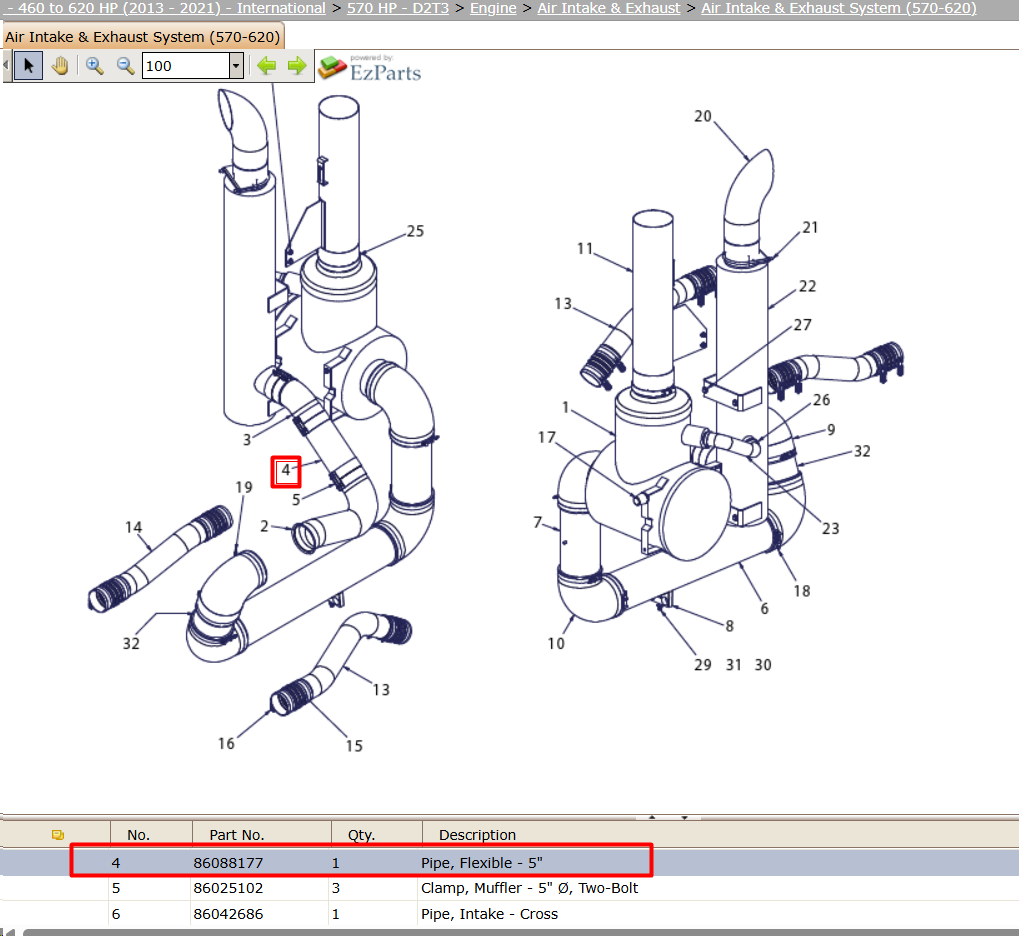The width and height of the screenshot is (1019, 936).
Task: Click callout number 8 in diagram
Action: [730, 626]
